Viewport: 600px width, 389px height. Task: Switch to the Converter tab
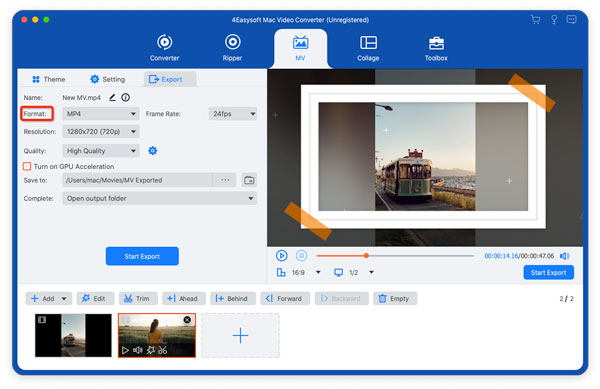pyautogui.click(x=165, y=48)
